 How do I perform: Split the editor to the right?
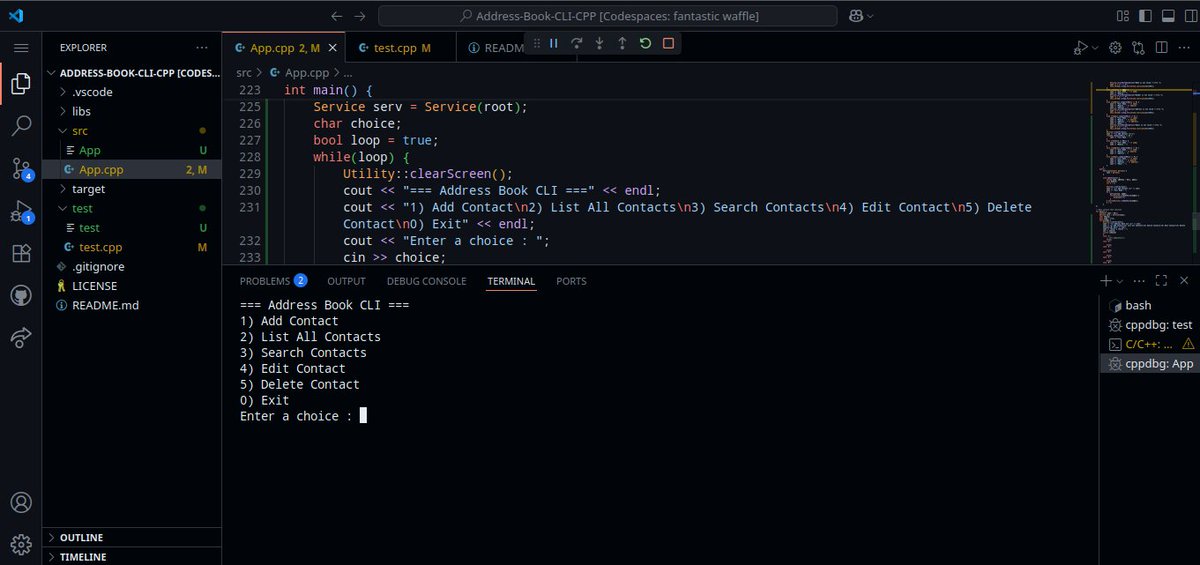click(x=1161, y=47)
